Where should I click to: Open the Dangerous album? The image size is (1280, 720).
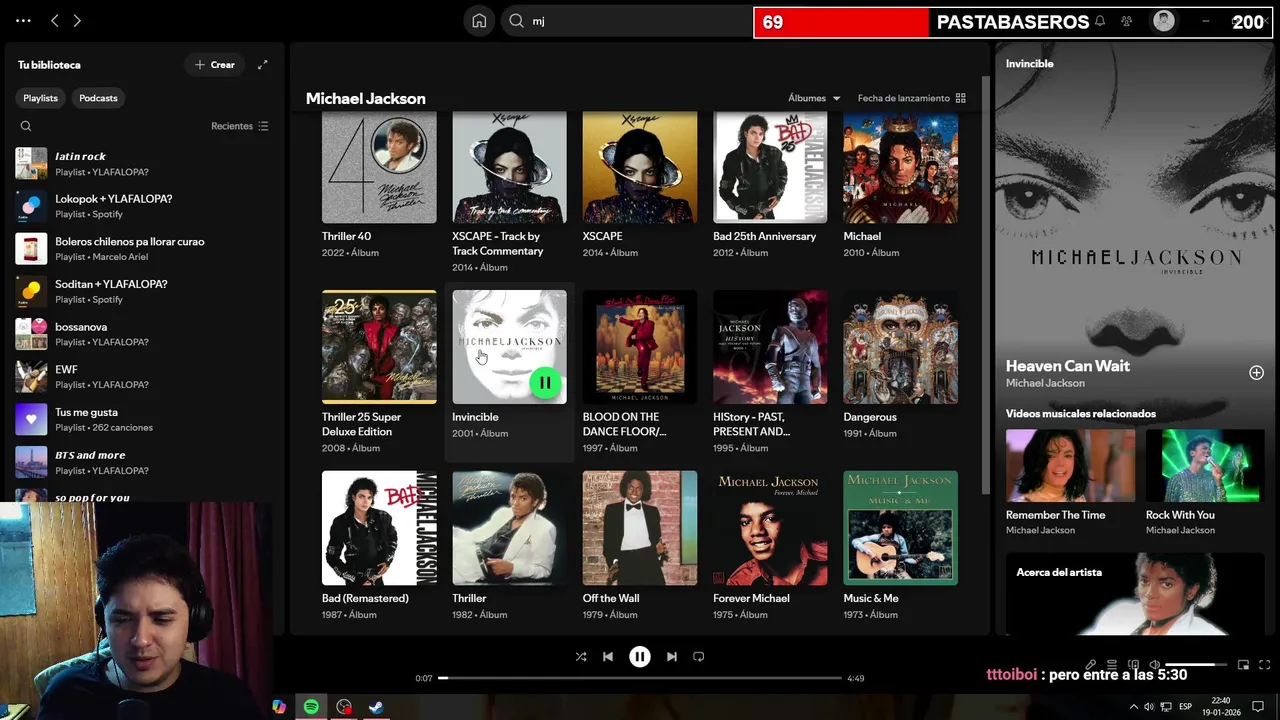pyautogui.click(x=900, y=347)
